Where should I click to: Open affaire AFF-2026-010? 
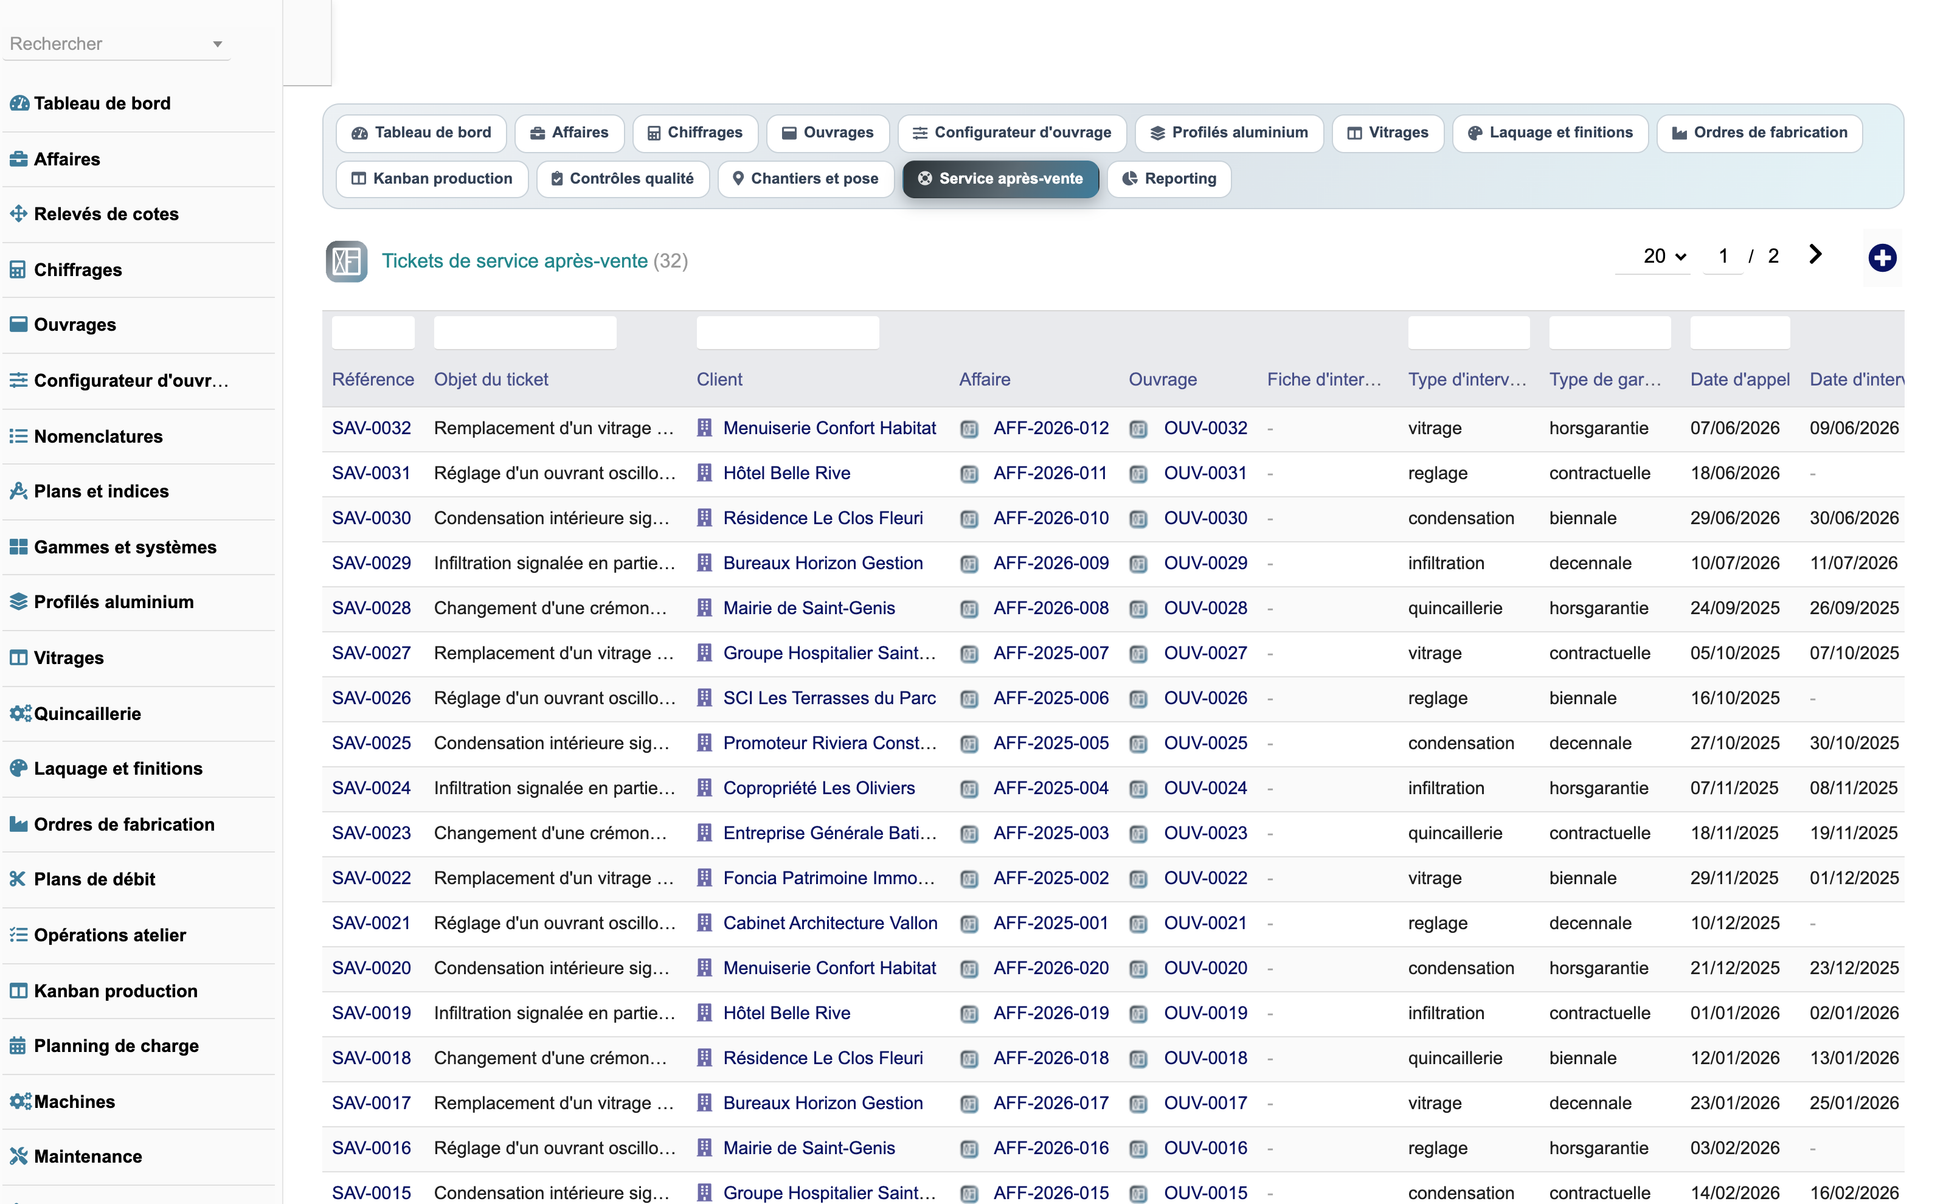[1051, 518]
